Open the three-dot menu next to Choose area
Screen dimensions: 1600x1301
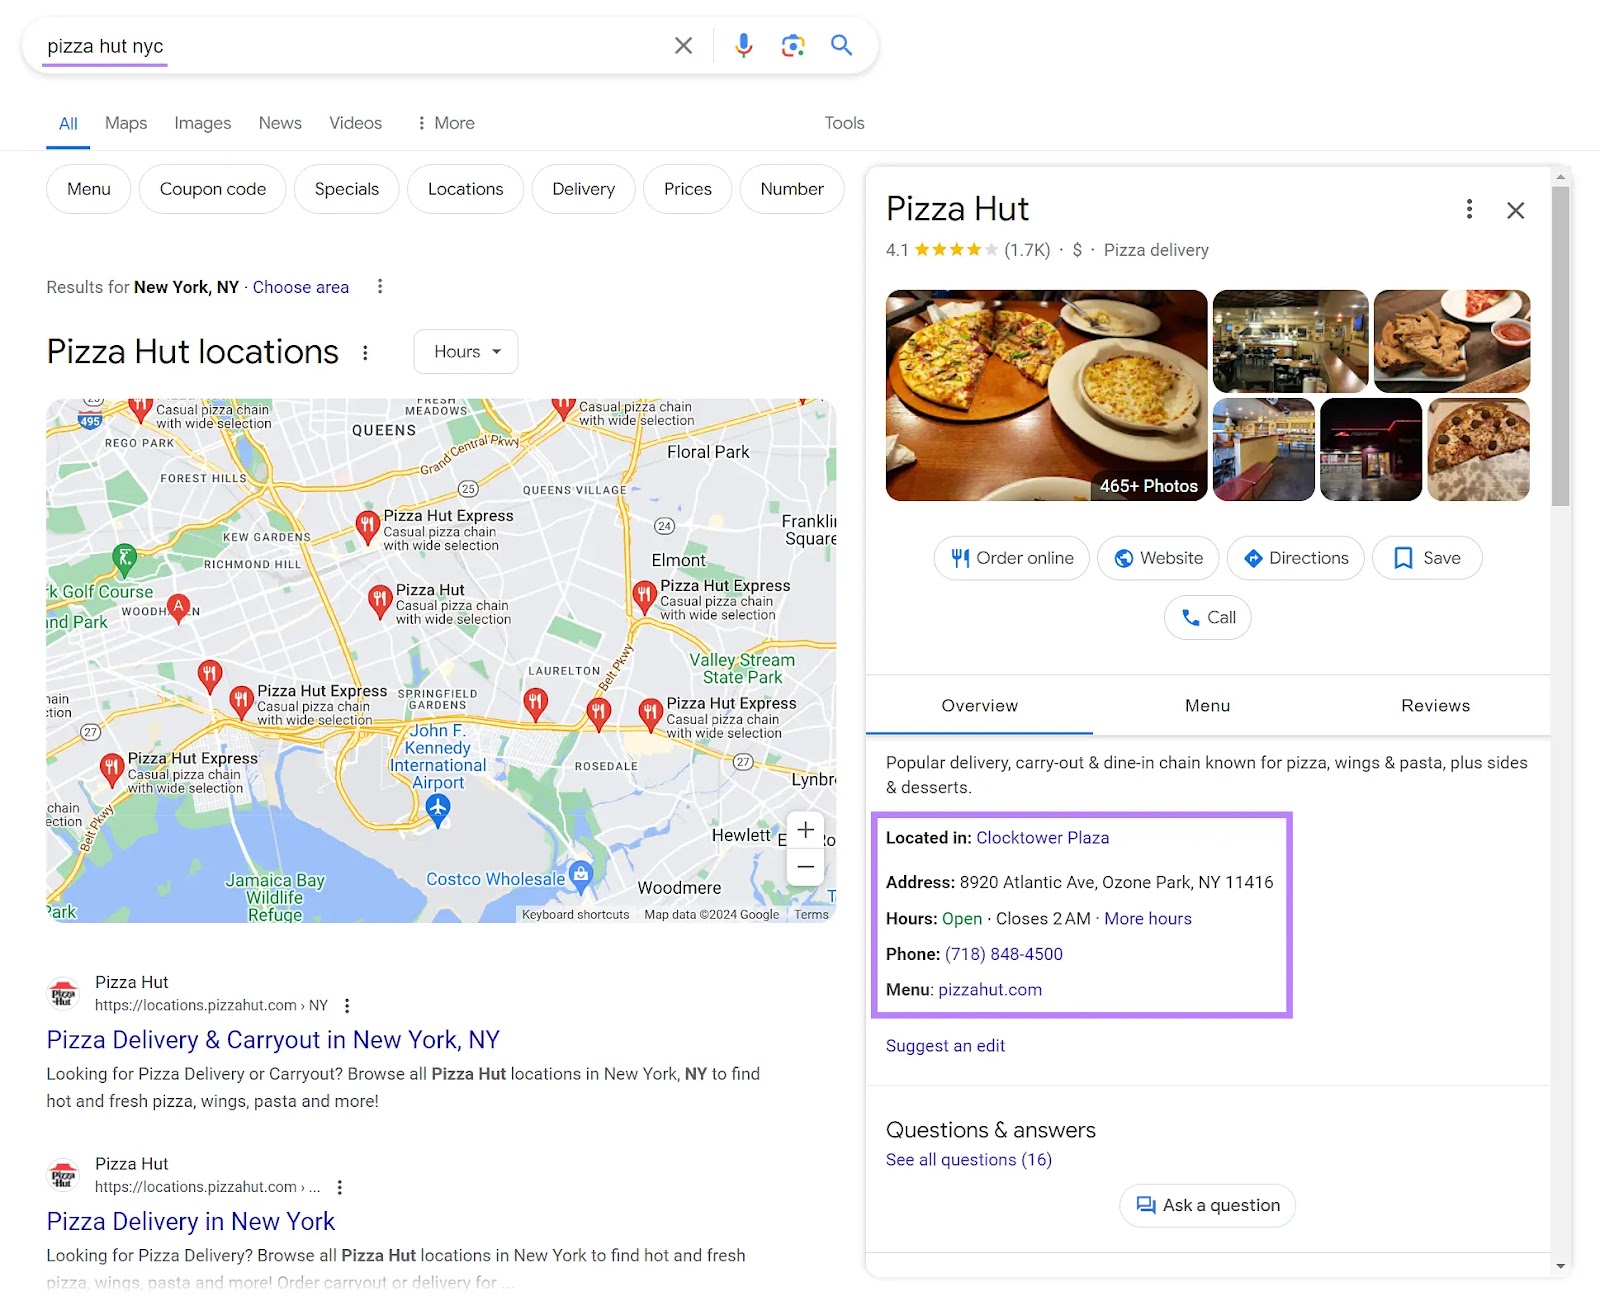380,287
